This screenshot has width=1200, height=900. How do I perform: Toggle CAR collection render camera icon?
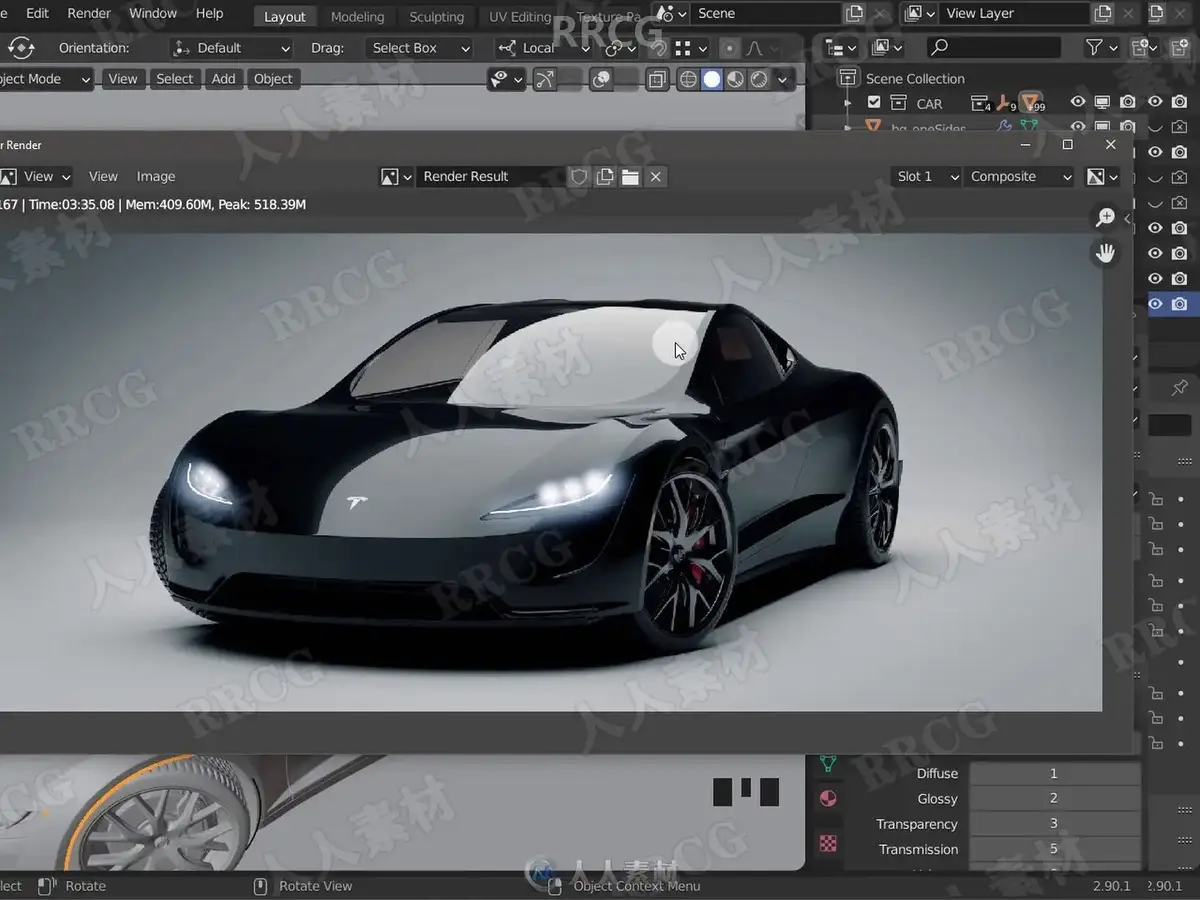pos(1128,103)
